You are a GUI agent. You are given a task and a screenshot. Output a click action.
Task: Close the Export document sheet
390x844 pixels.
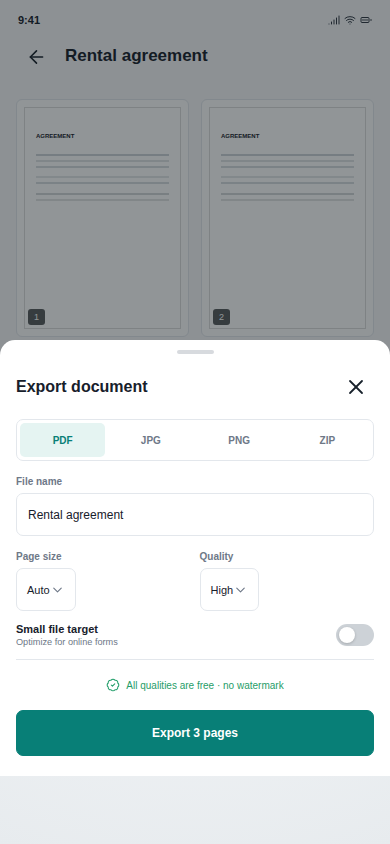point(356,387)
